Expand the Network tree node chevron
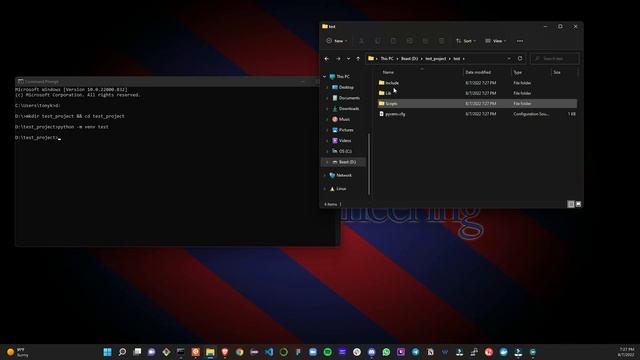Image resolution: width=640 pixels, height=360 pixels. coord(324,175)
